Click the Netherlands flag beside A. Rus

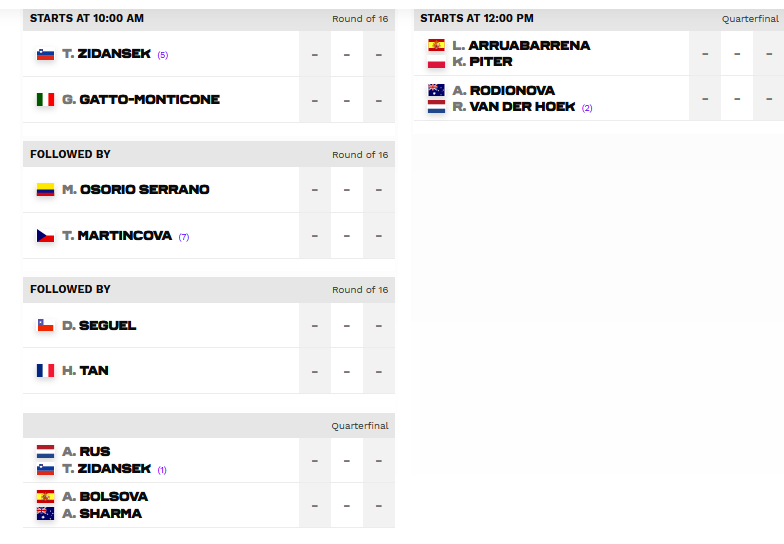[x=46, y=452]
